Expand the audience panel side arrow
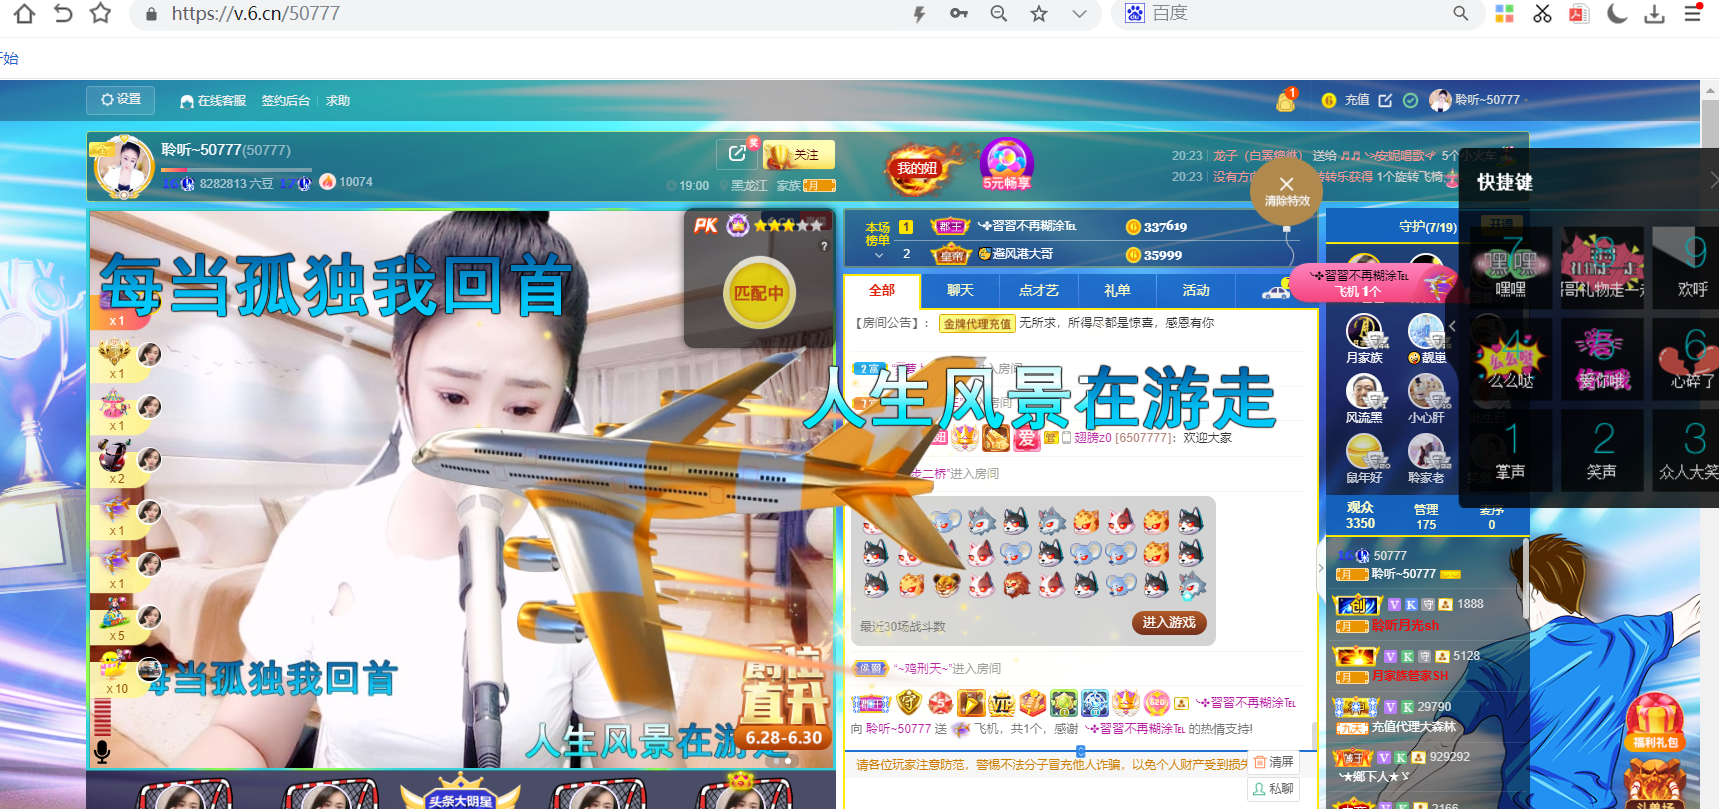 [1321, 568]
